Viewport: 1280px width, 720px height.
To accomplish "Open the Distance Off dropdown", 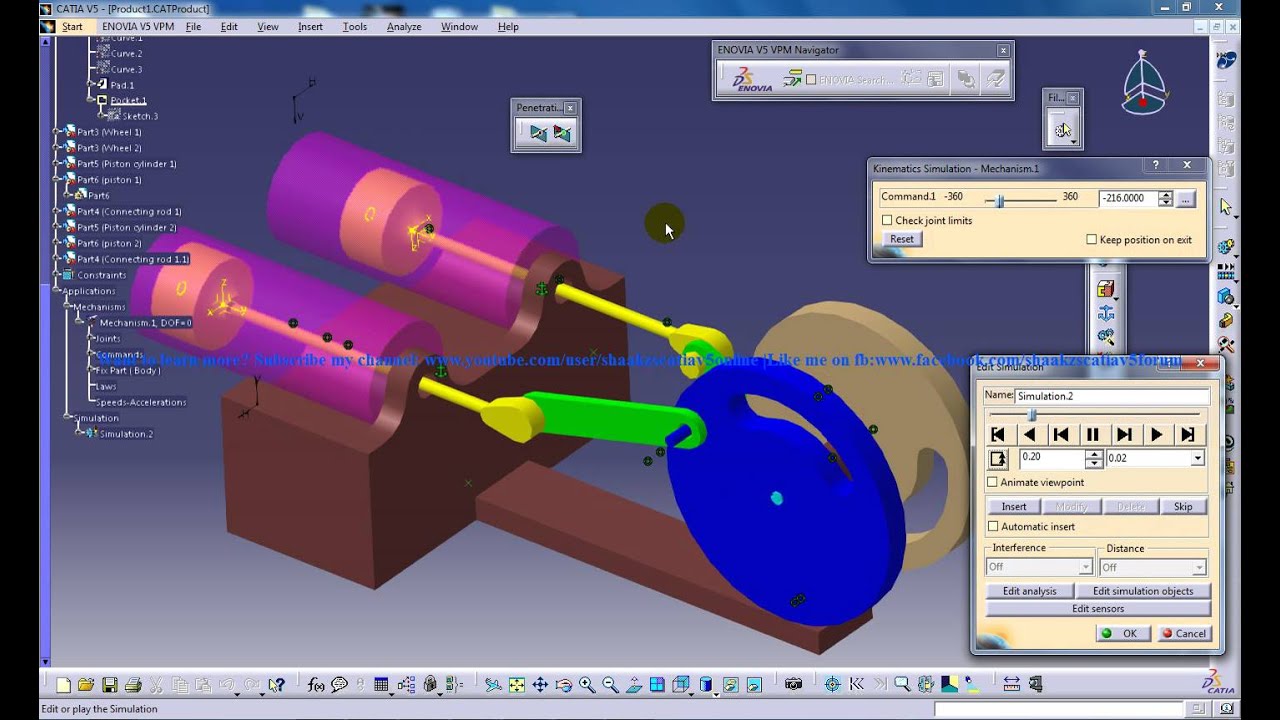I will (x=1200, y=567).
